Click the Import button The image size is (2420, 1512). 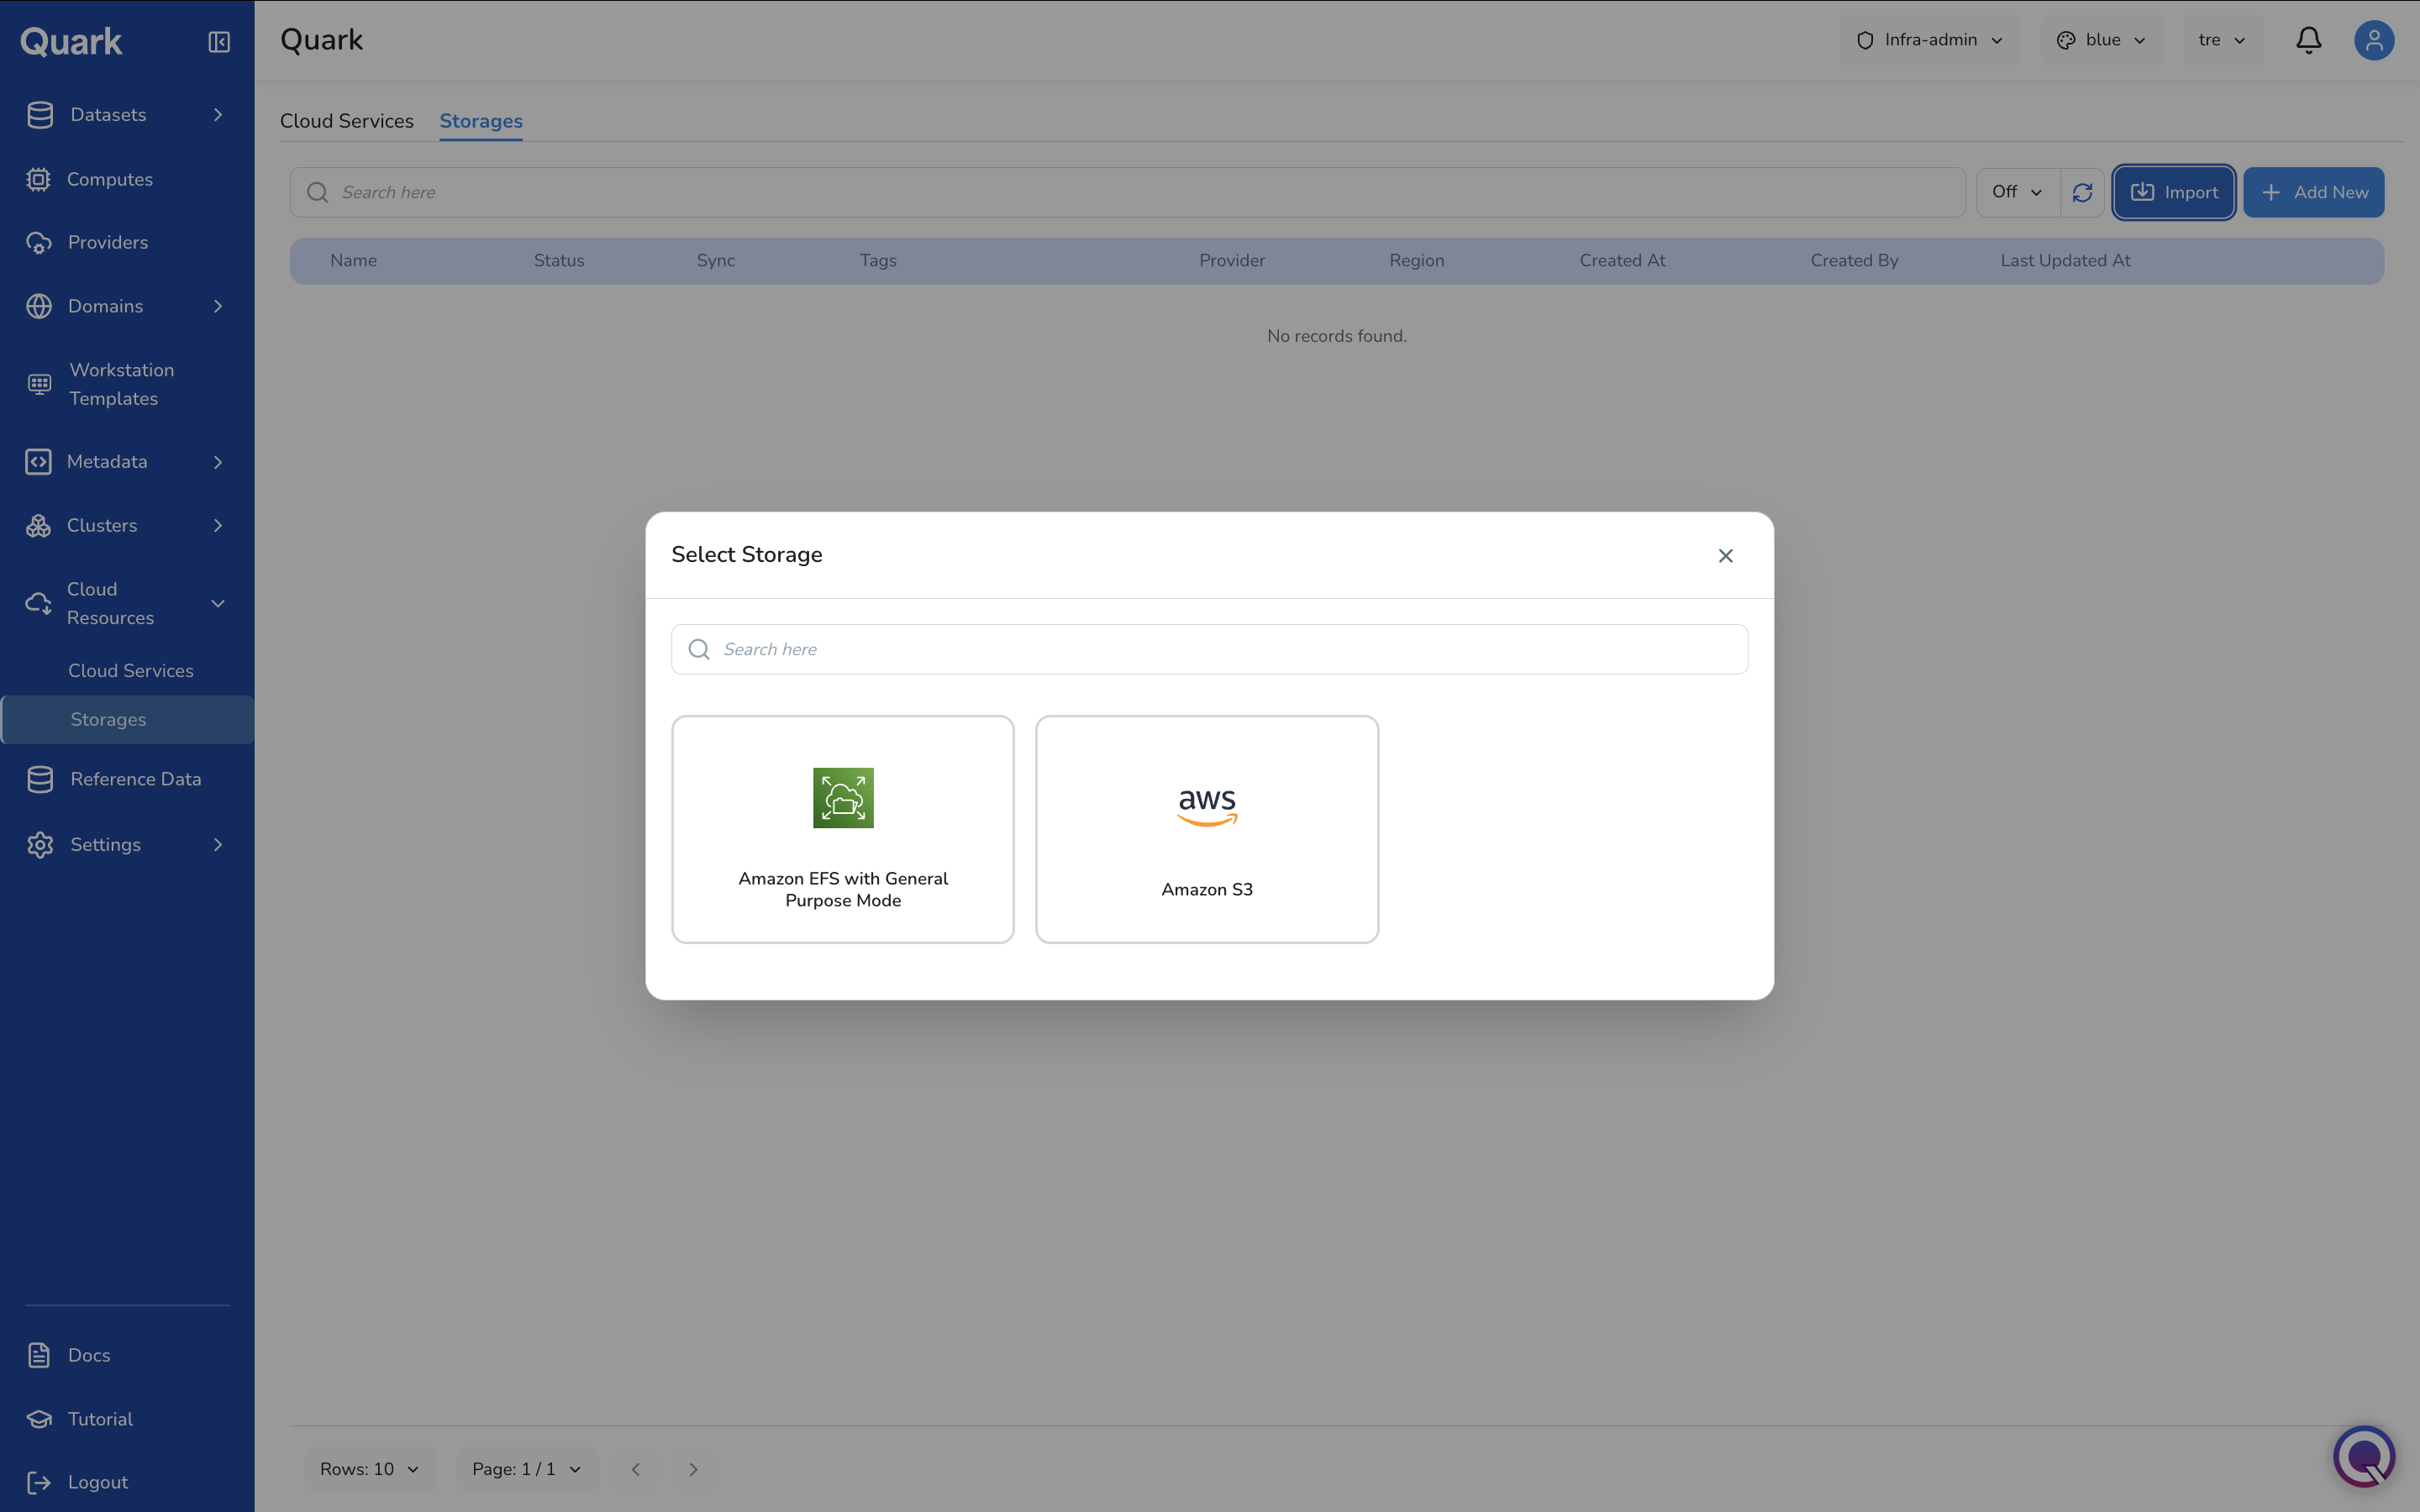[2174, 192]
